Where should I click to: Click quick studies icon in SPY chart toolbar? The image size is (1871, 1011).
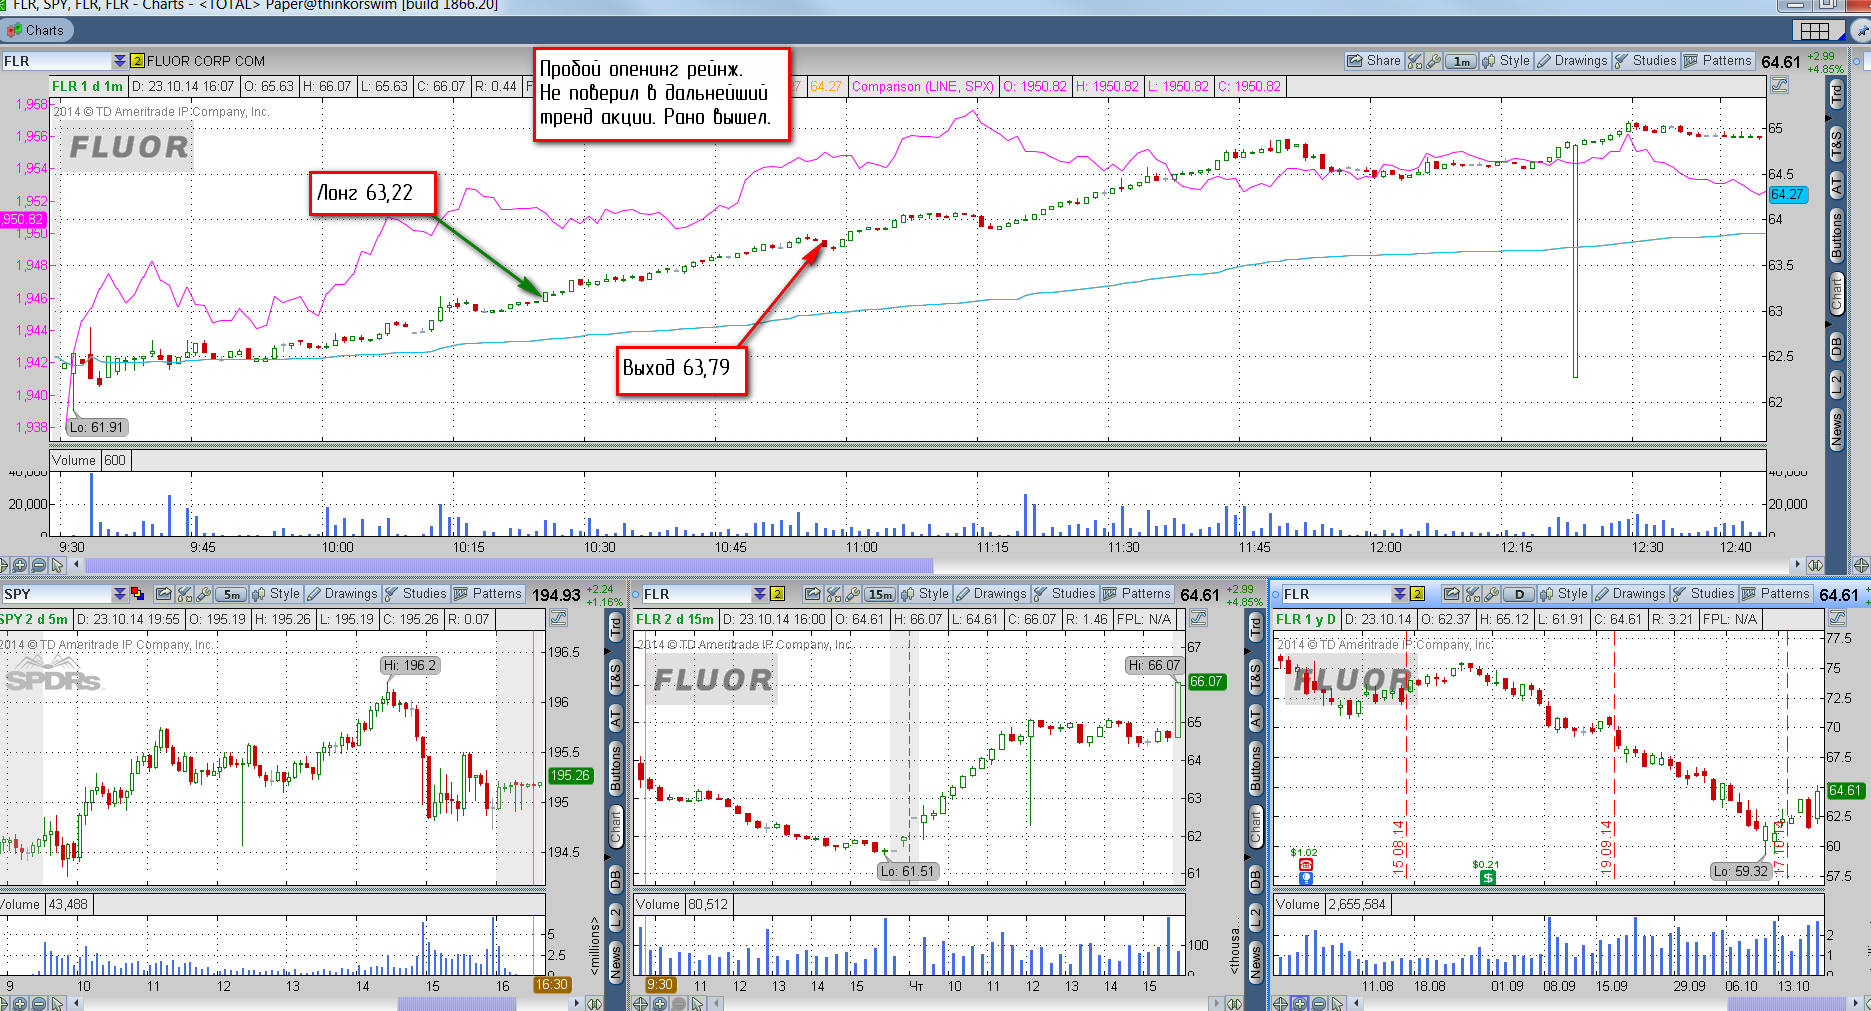[185, 594]
